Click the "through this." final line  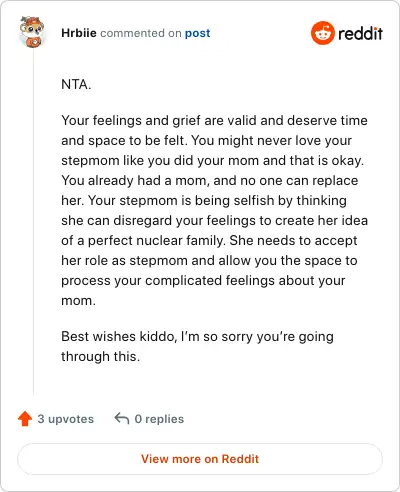(x=100, y=356)
